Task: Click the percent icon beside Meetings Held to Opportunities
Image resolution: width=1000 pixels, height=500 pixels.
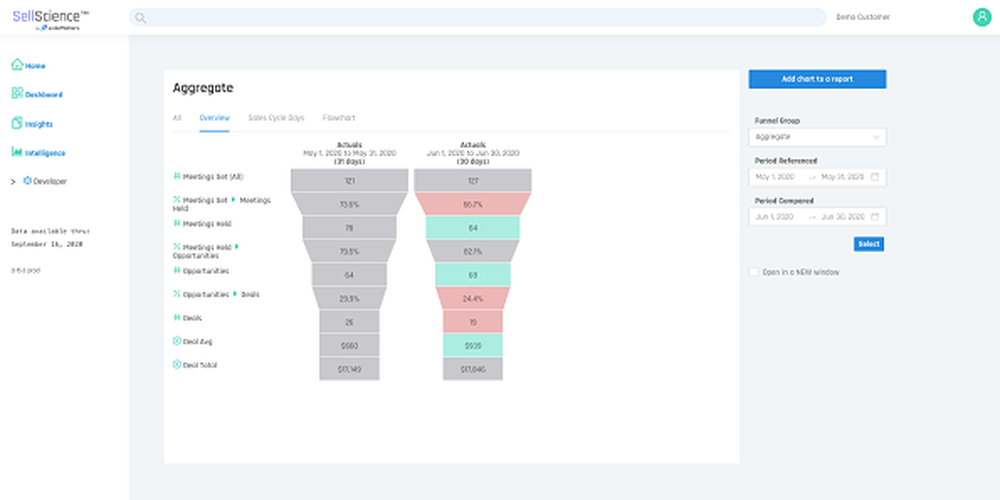Action: click(x=177, y=246)
